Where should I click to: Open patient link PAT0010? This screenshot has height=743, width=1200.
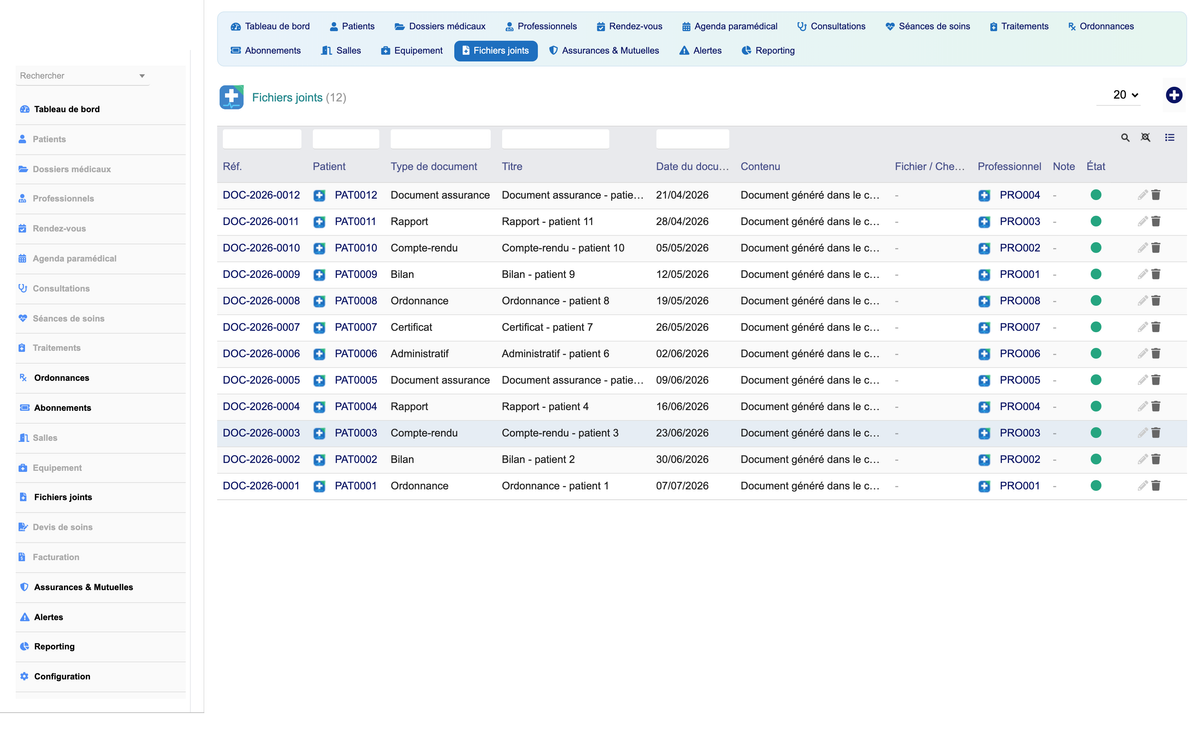coord(356,248)
